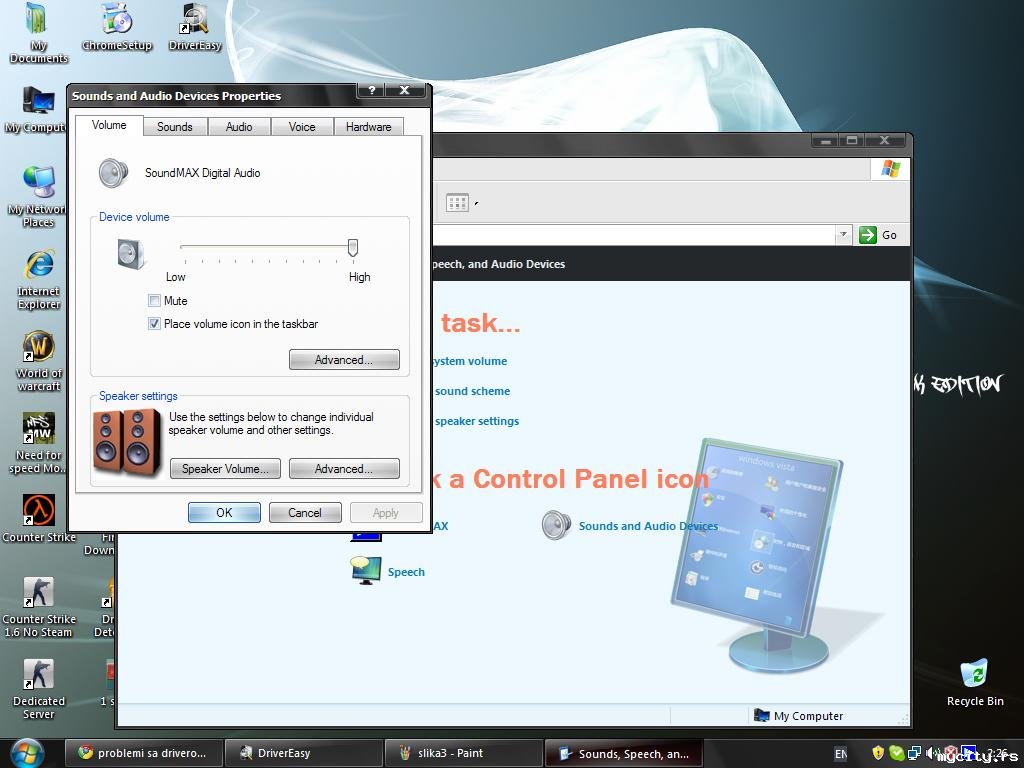Click SoundMAX Digital Audio device name
The height and width of the screenshot is (768, 1024).
[x=202, y=173]
